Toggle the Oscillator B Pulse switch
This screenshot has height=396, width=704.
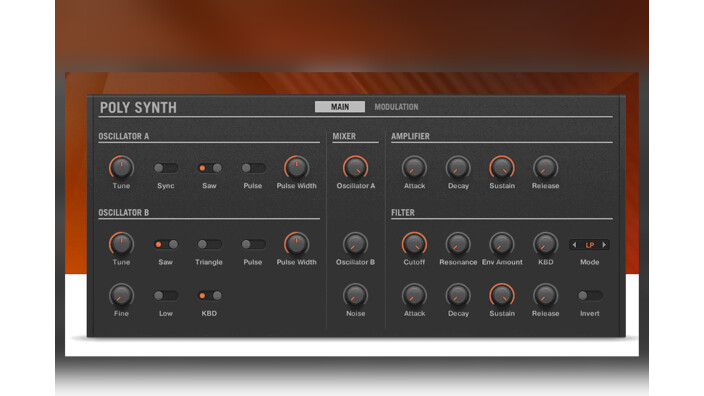pyautogui.click(x=253, y=244)
